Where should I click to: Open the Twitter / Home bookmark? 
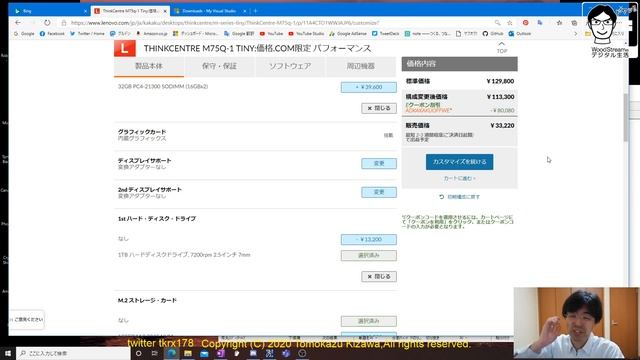(87, 33)
